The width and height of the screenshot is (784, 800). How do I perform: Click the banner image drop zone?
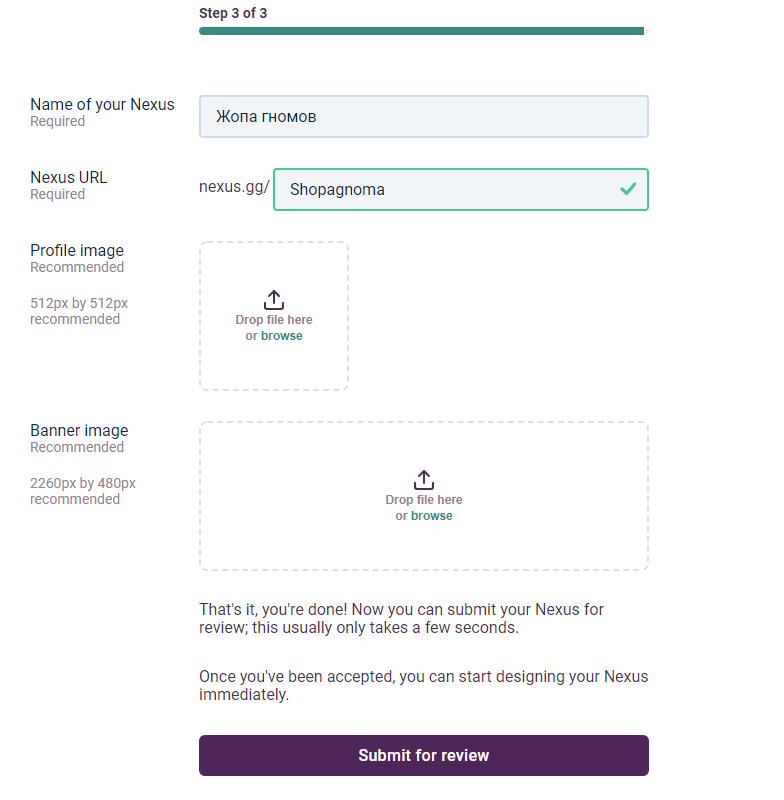(424, 496)
